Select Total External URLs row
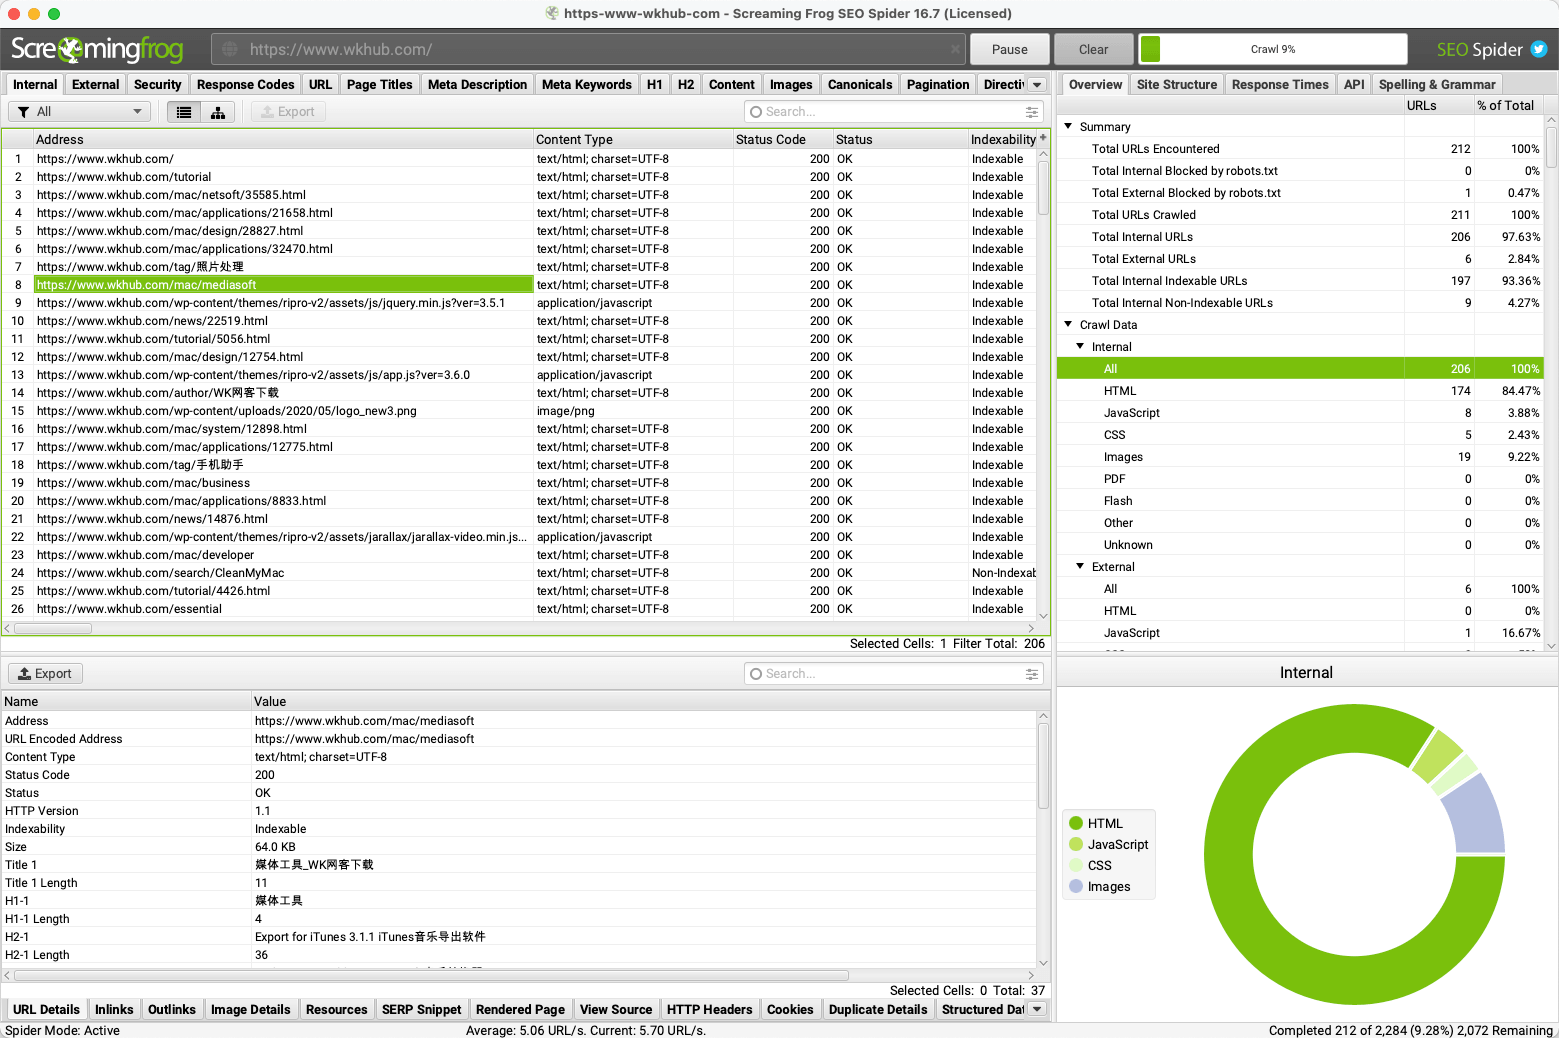 [x=1300, y=259]
